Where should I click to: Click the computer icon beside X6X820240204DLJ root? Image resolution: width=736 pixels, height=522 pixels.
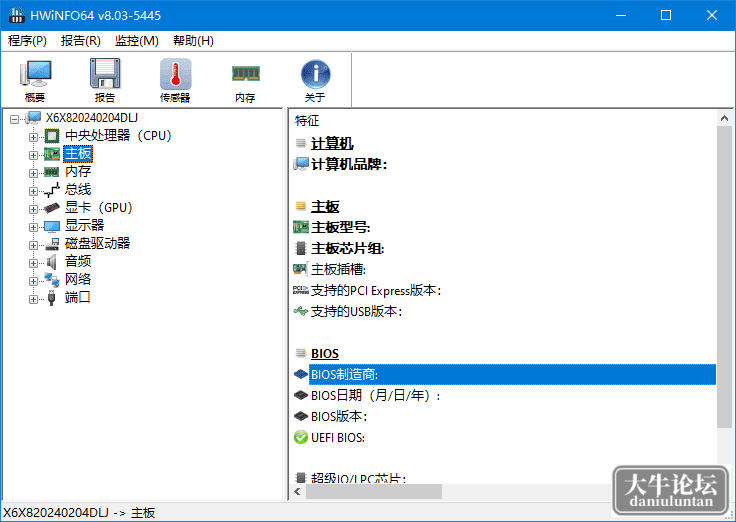pos(34,118)
